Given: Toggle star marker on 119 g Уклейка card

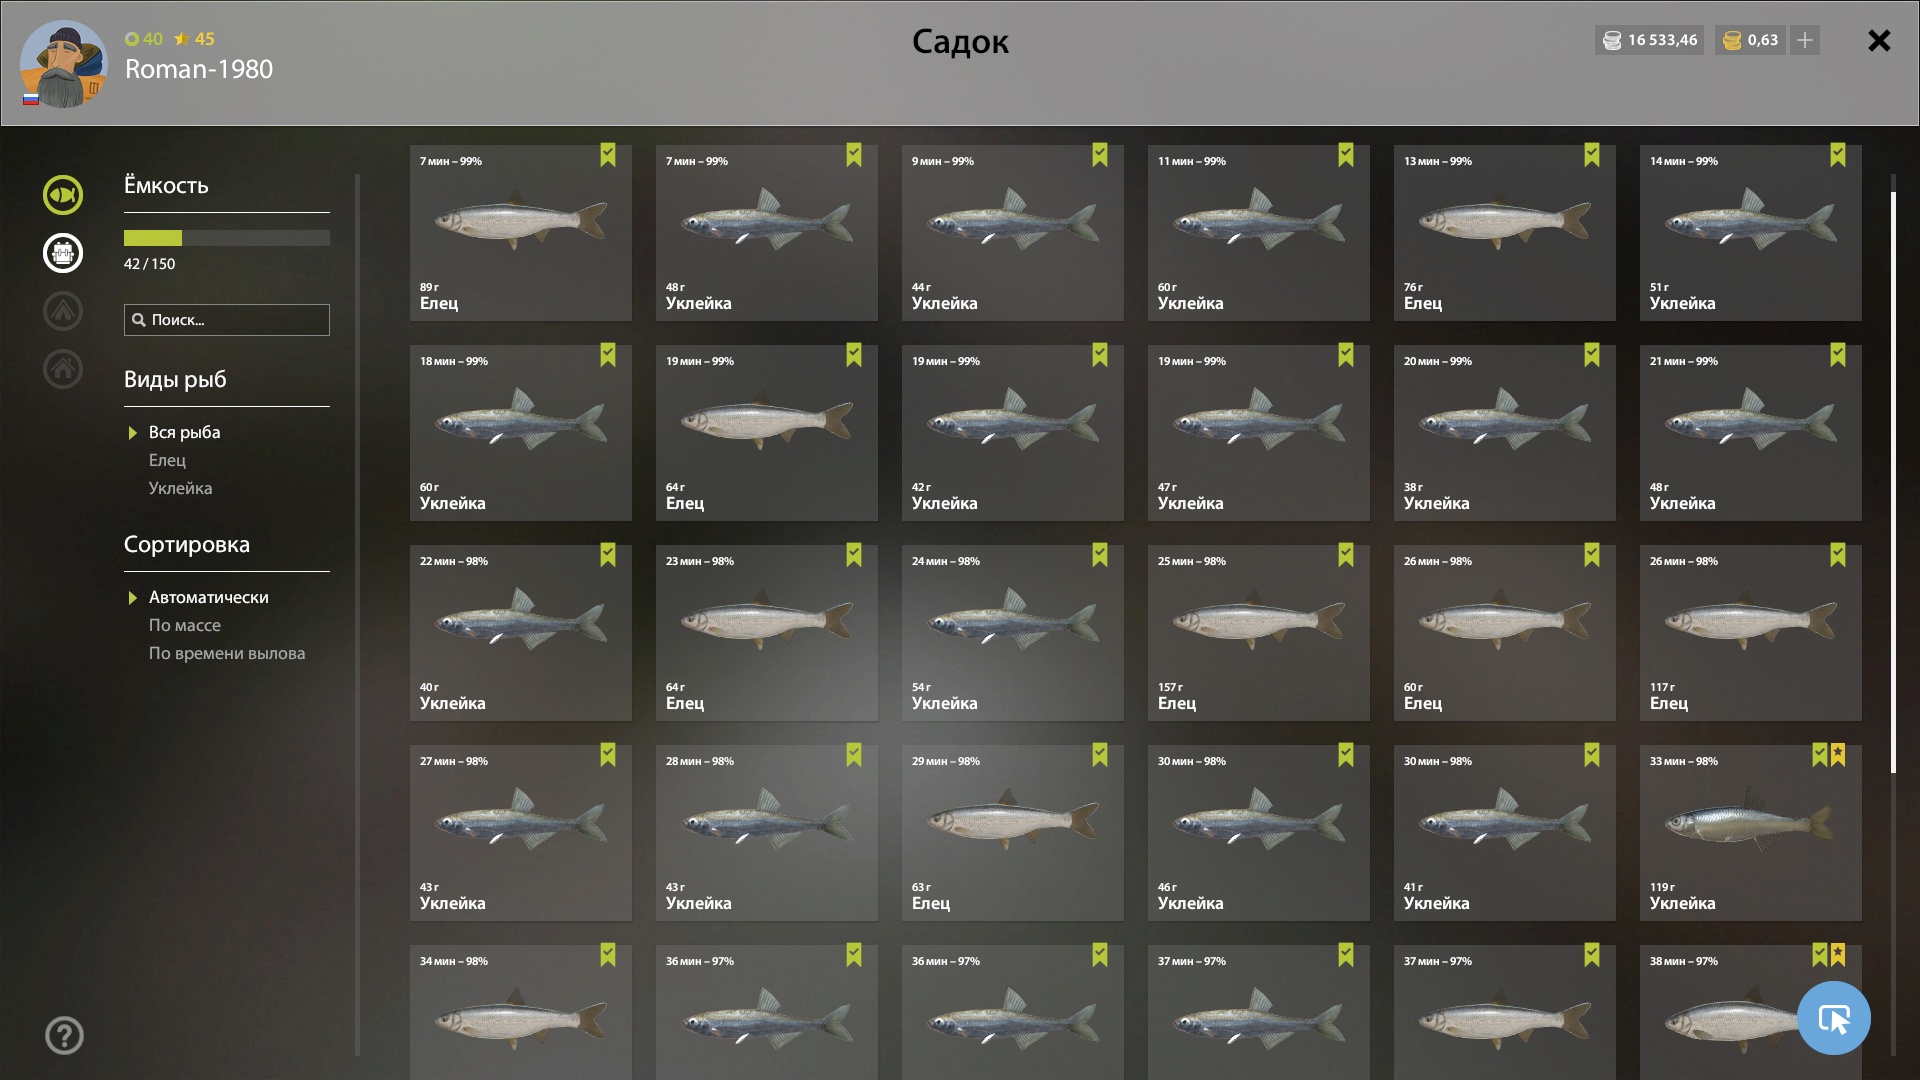Looking at the screenshot, I should point(1838,755).
